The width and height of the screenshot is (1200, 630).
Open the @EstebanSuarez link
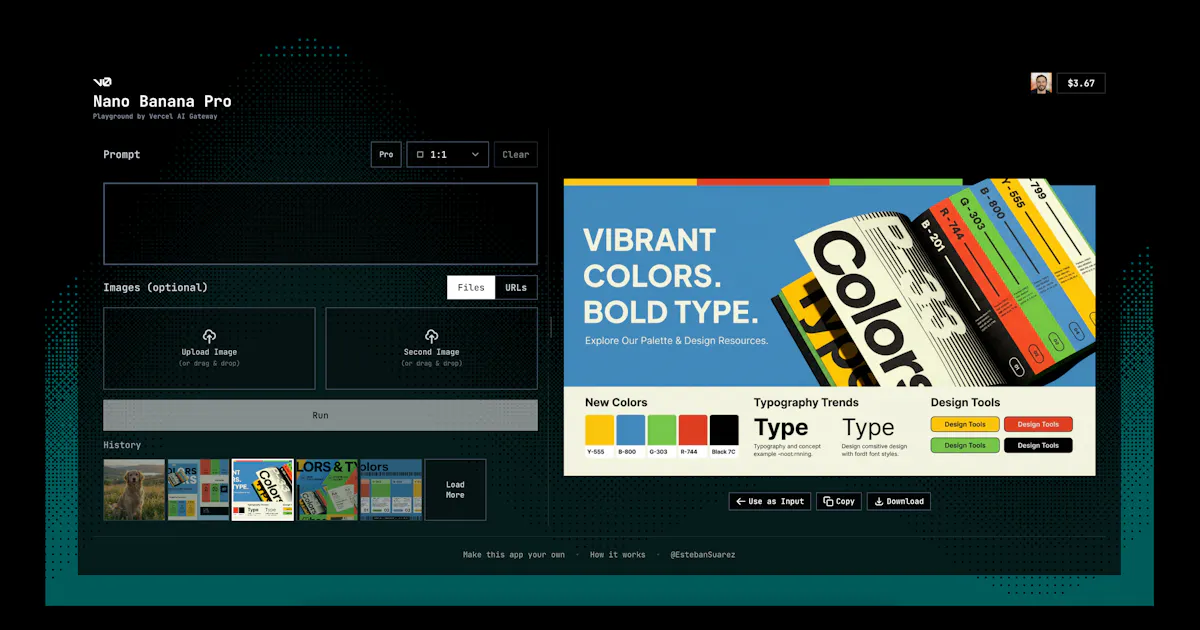tap(703, 554)
